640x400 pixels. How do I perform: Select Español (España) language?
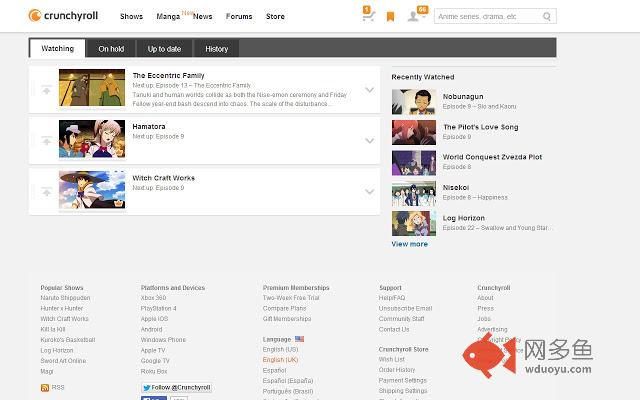tap(288, 381)
